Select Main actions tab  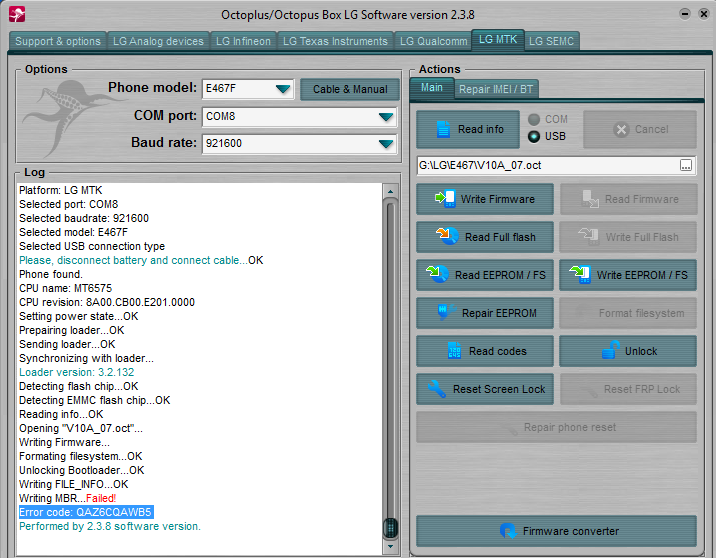tap(432, 87)
